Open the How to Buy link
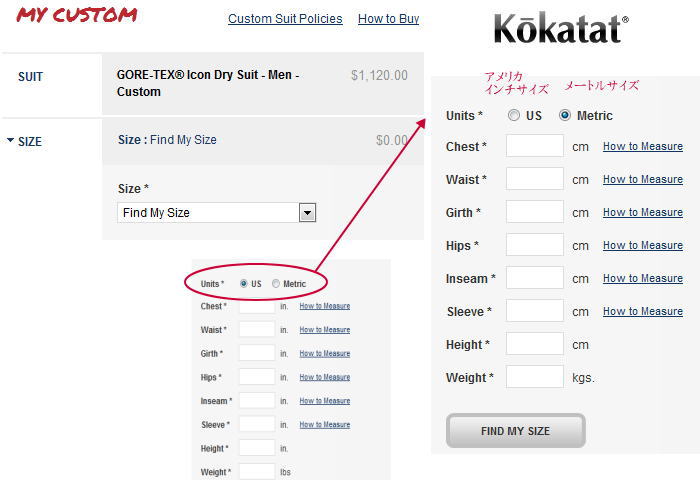Image resolution: width=700 pixels, height=480 pixels. click(x=388, y=19)
